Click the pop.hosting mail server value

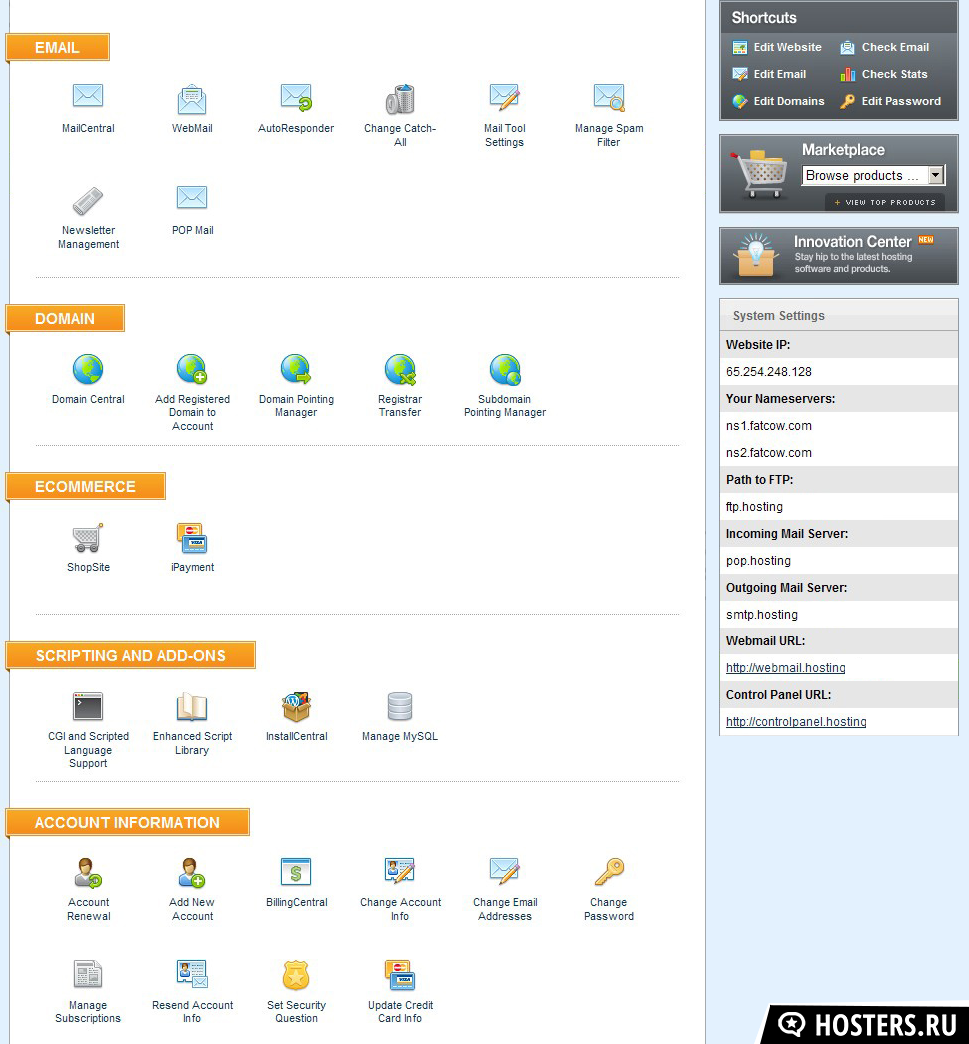tap(758, 561)
